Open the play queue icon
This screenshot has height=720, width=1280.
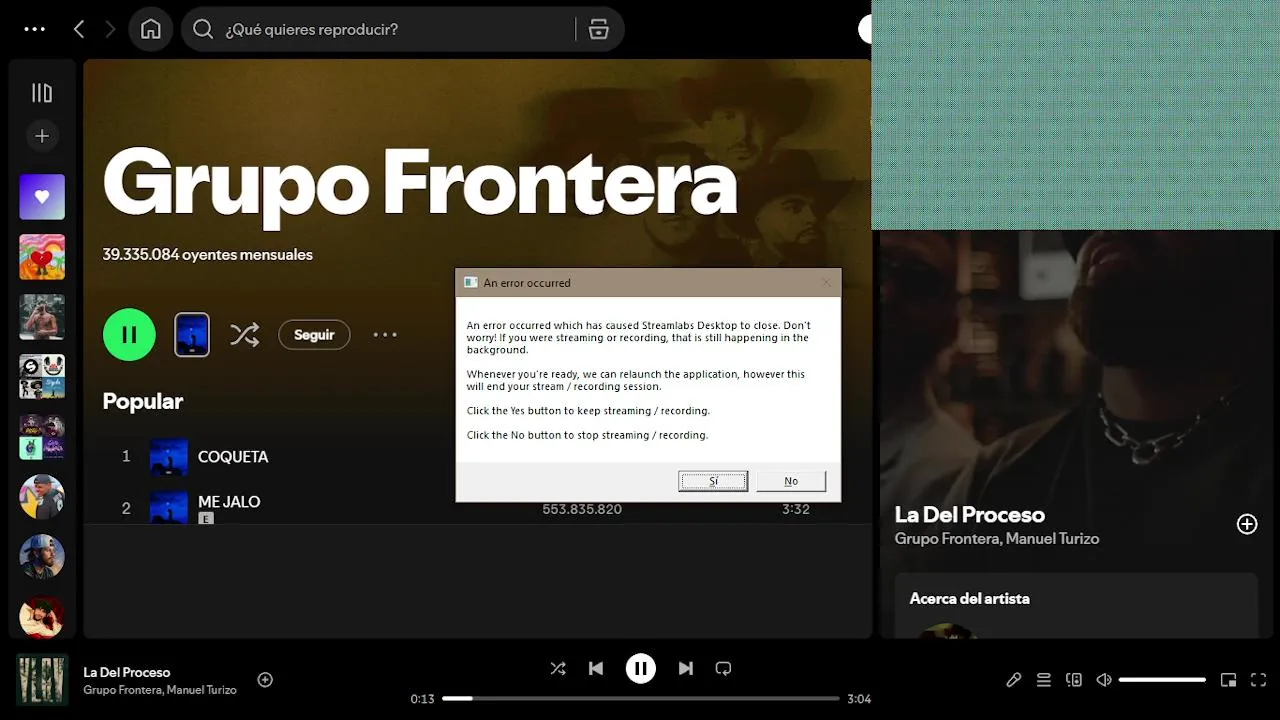point(1044,680)
